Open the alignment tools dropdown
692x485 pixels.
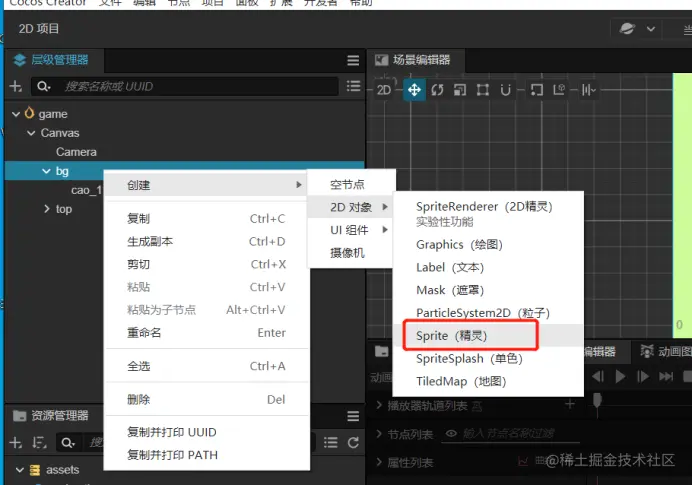(588, 90)
